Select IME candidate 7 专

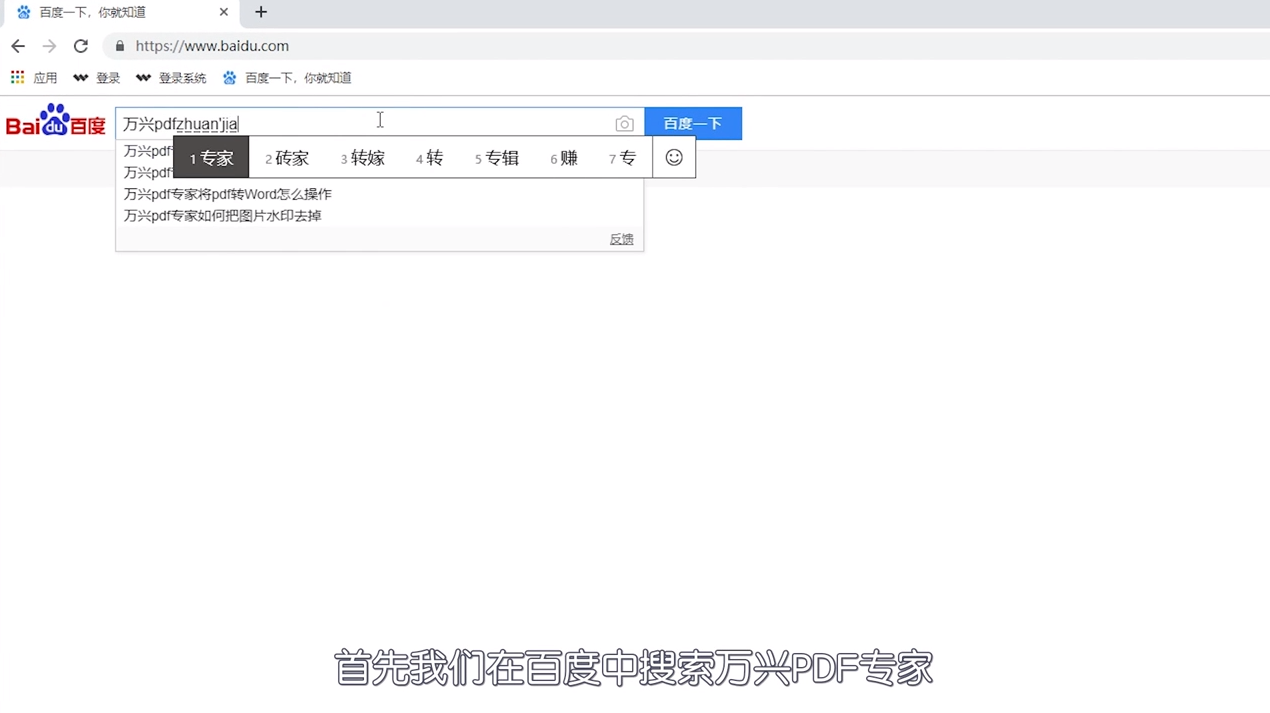622,158
